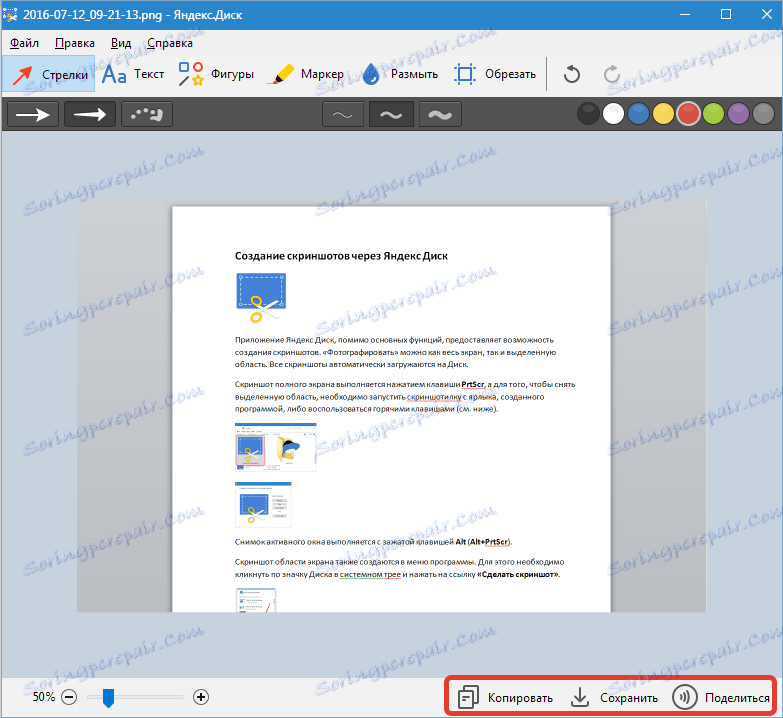Viewport: 783px width, 718px height.
Task: Pick the green color swatch
Action: [713, 114]
